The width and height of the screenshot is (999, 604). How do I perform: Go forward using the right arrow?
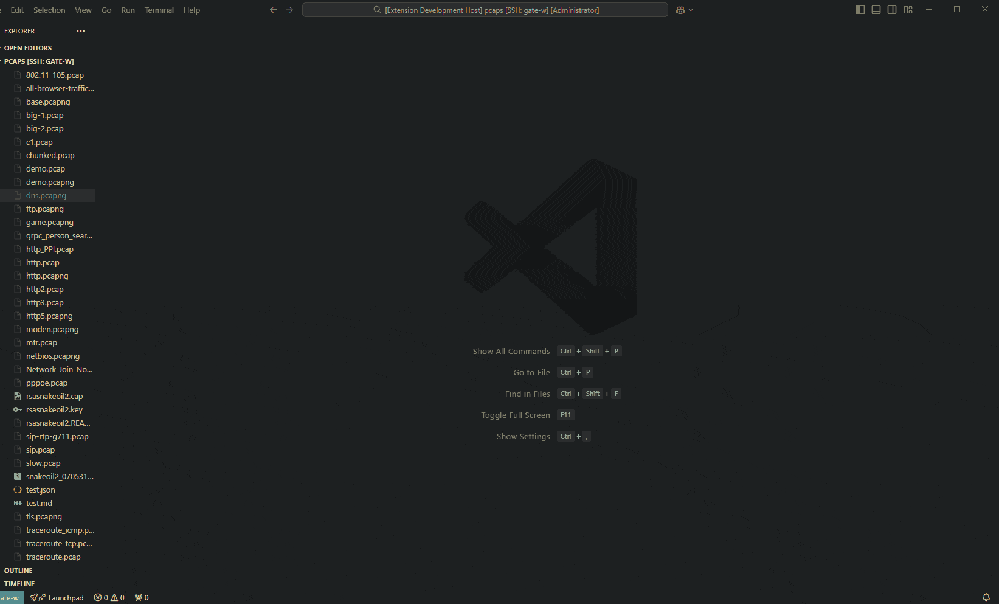tap(289, 10)
